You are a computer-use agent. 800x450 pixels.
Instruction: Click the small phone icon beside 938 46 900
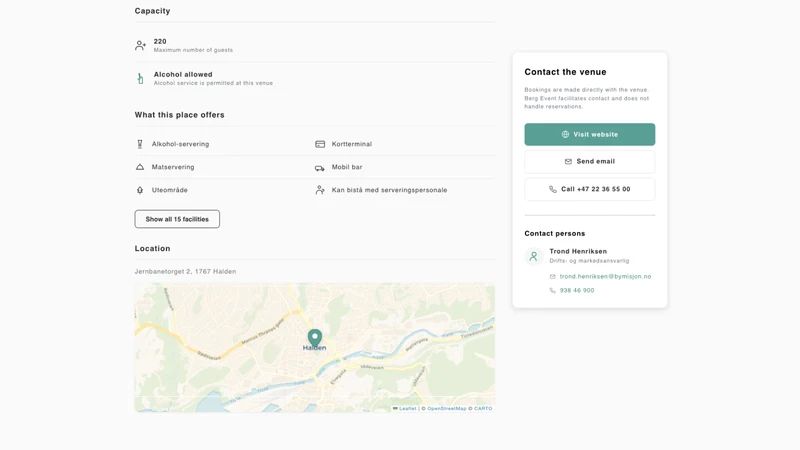tap(553, 290)
